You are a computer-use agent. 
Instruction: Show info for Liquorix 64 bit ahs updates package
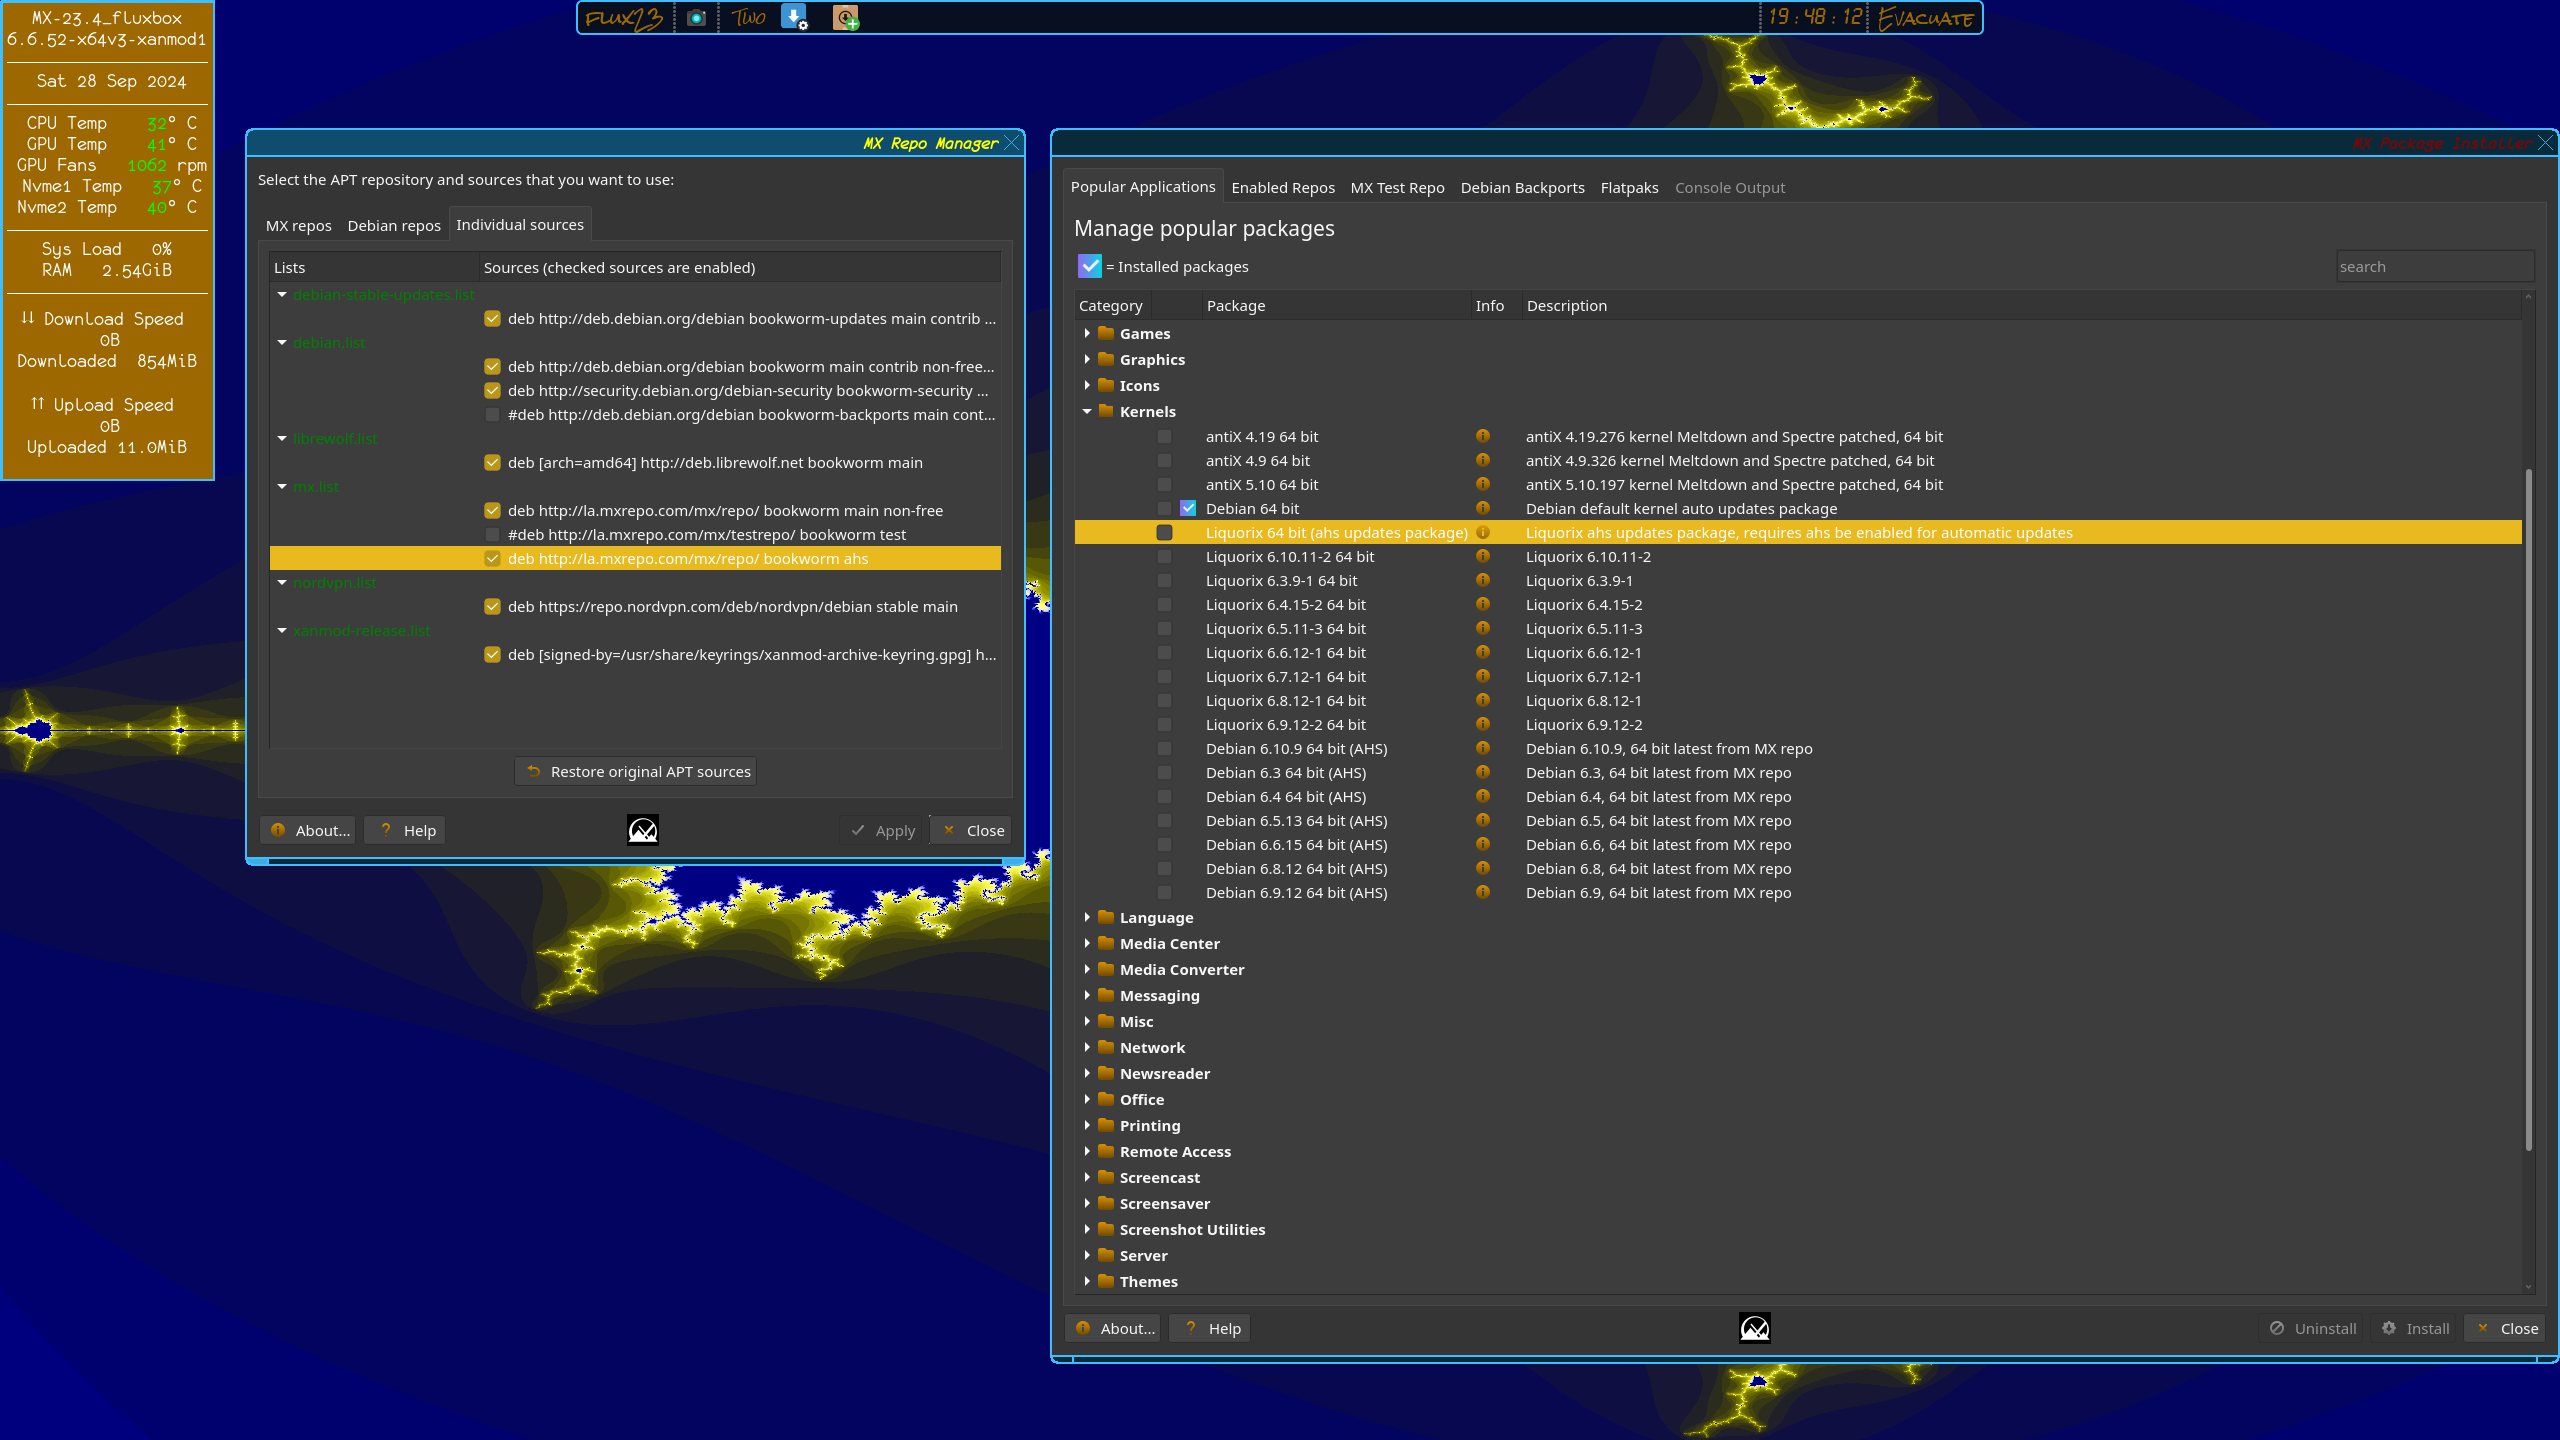pos(1482,532)
